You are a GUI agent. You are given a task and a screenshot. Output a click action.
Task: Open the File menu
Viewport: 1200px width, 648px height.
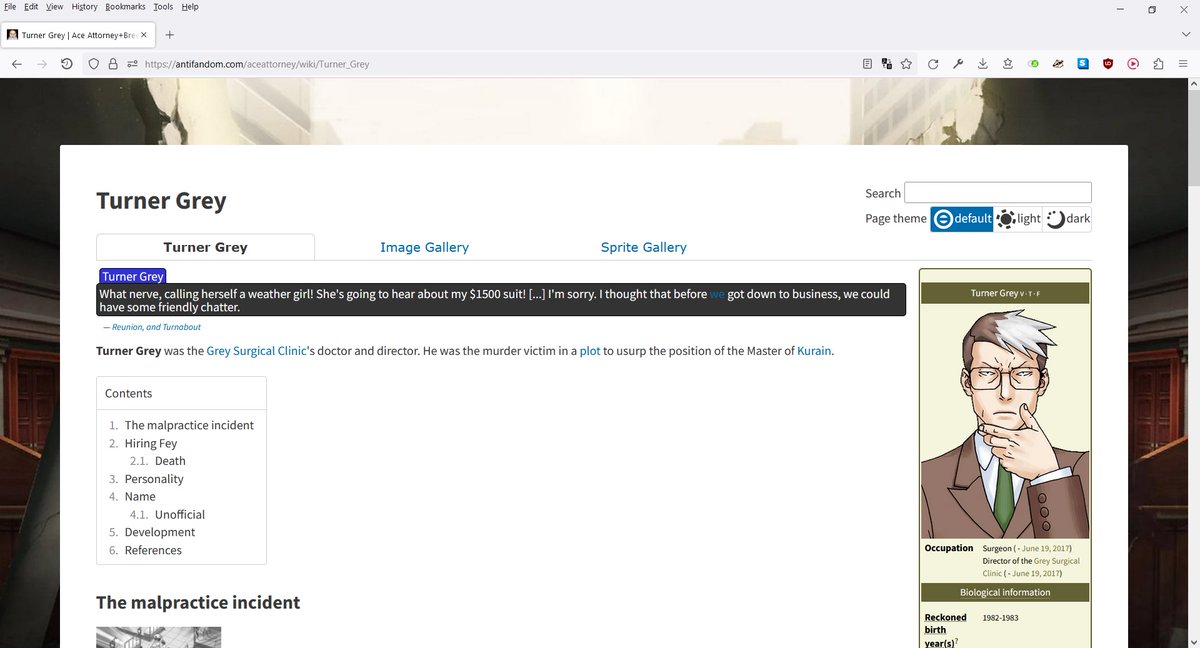[x=11, y=7]
